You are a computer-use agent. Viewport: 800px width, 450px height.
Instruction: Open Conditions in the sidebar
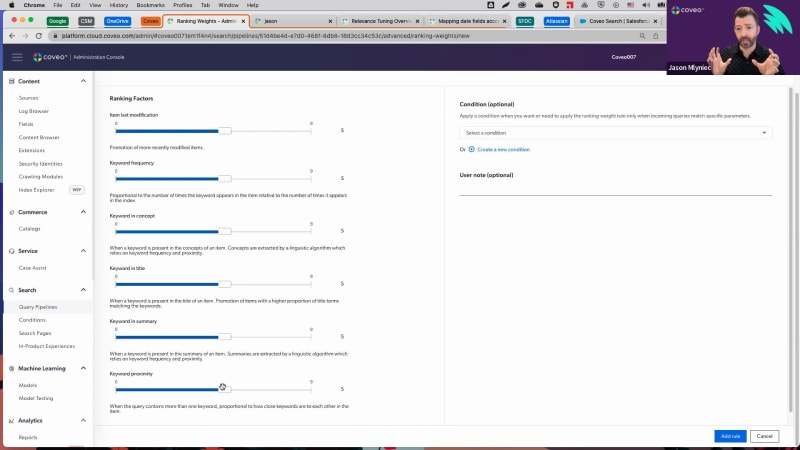point(32,320)
